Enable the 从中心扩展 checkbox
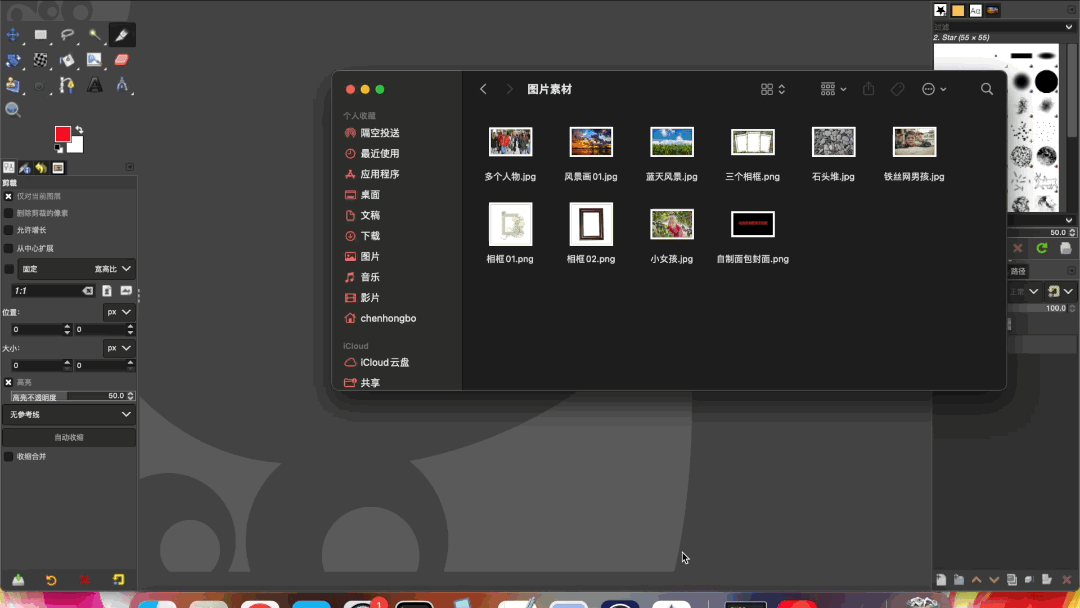 click(8, 248)
